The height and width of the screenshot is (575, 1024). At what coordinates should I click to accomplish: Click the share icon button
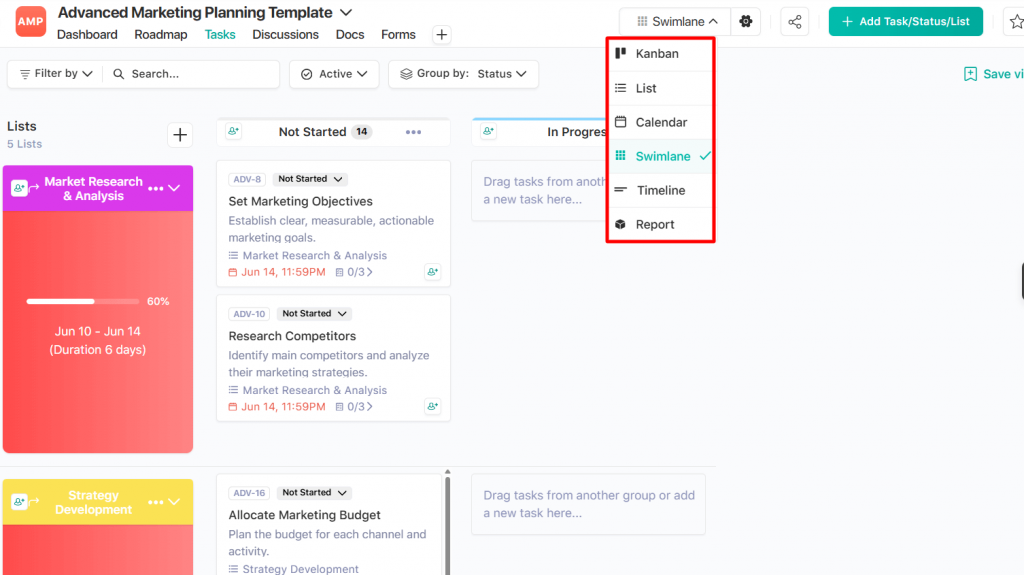pos(795,22)
